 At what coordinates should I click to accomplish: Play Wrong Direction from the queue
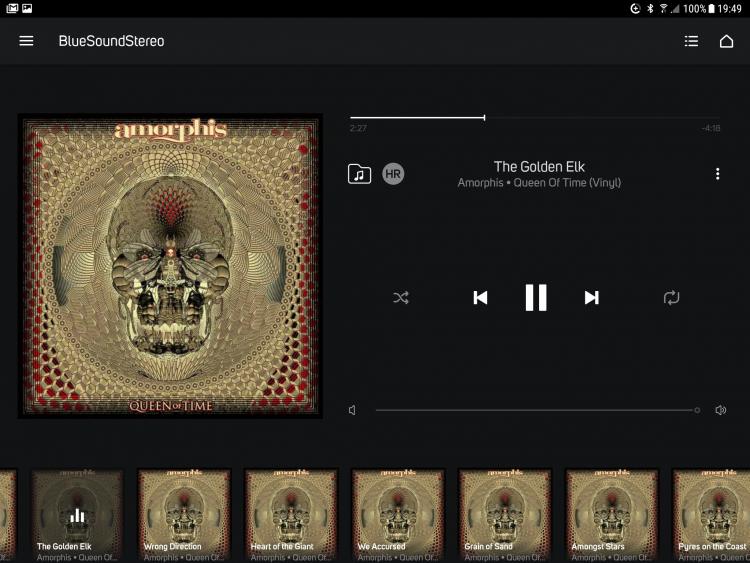(184, 515)
